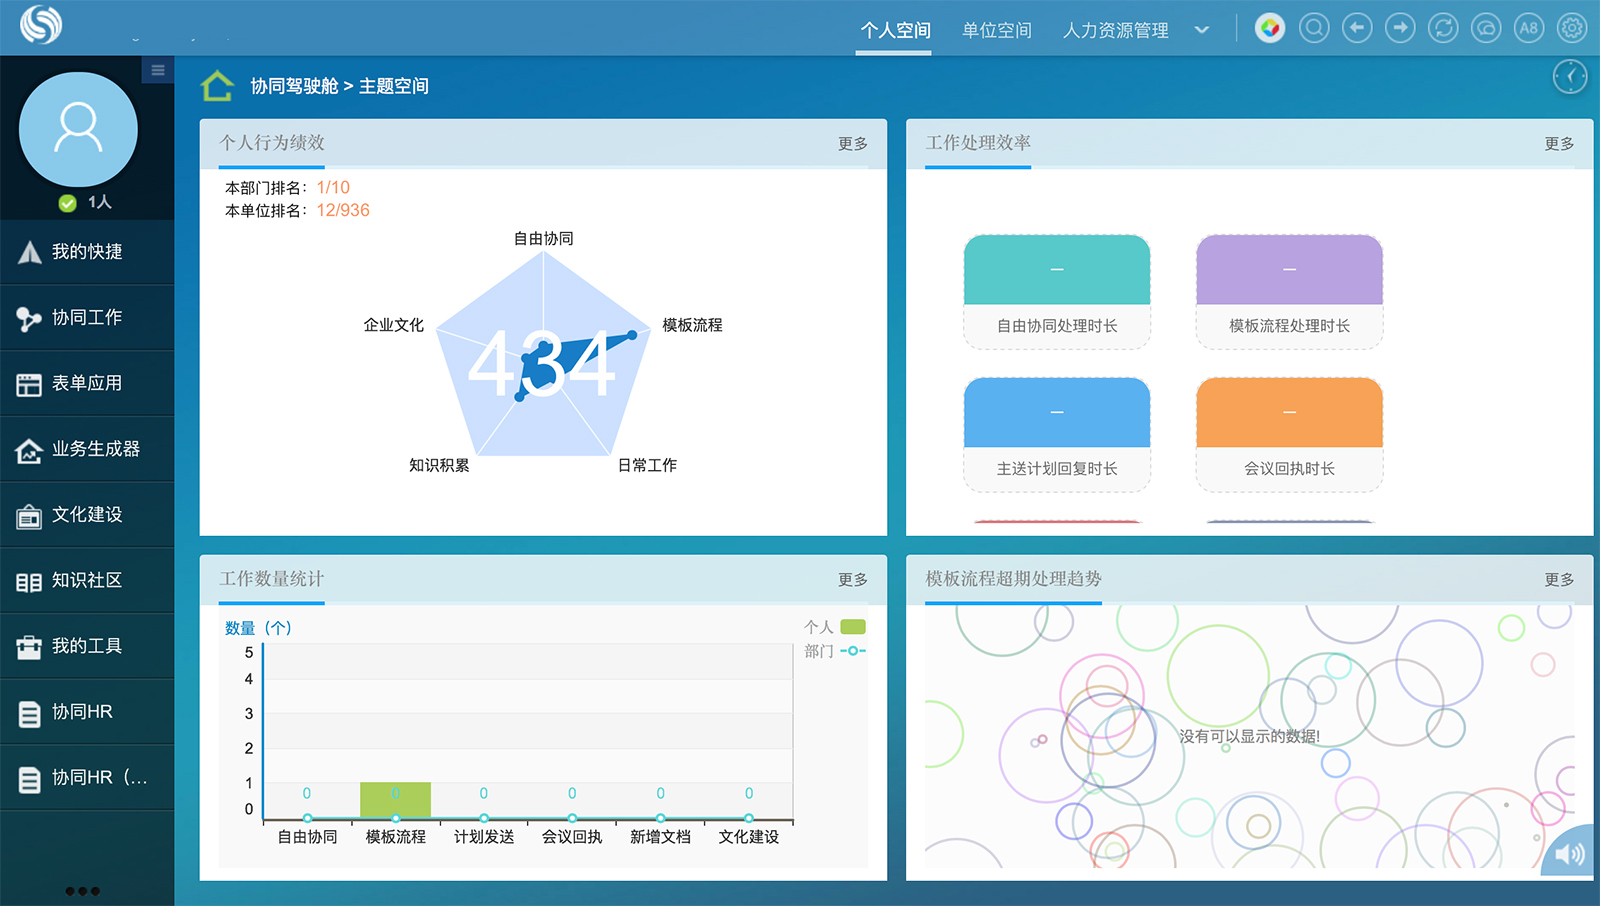The image size is (1600, 906).
Task: Click the Seeyon logo in header
Action: pos(41,25)
